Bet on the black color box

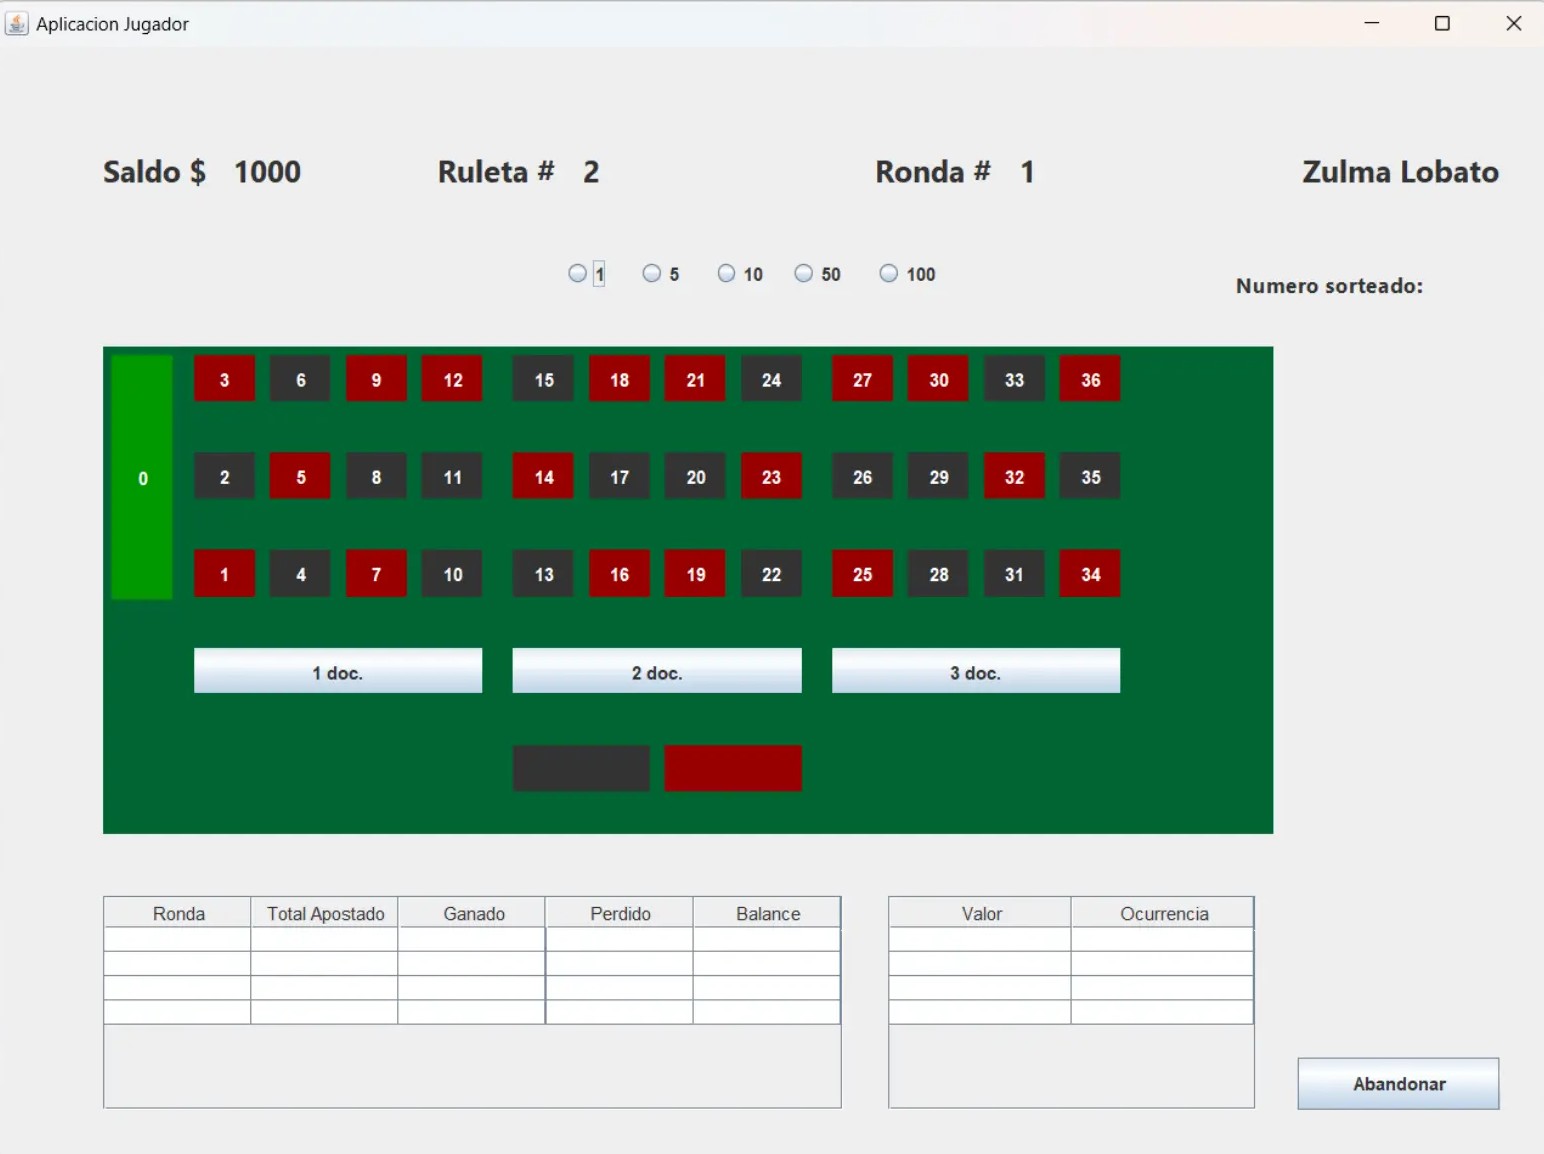point(581,768)
